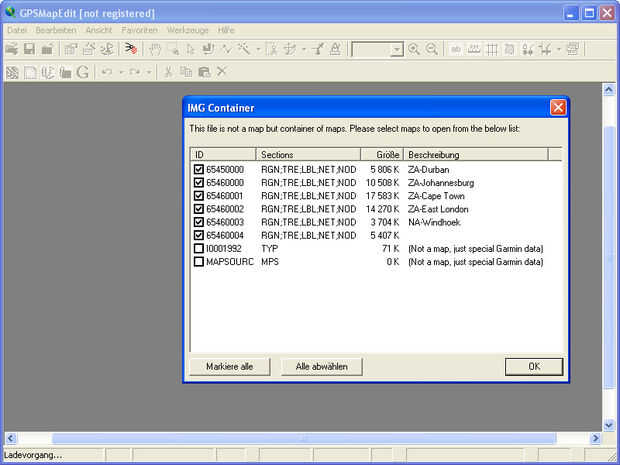
Task: Open the Werkzeuge menu
Action: [187, 30]
